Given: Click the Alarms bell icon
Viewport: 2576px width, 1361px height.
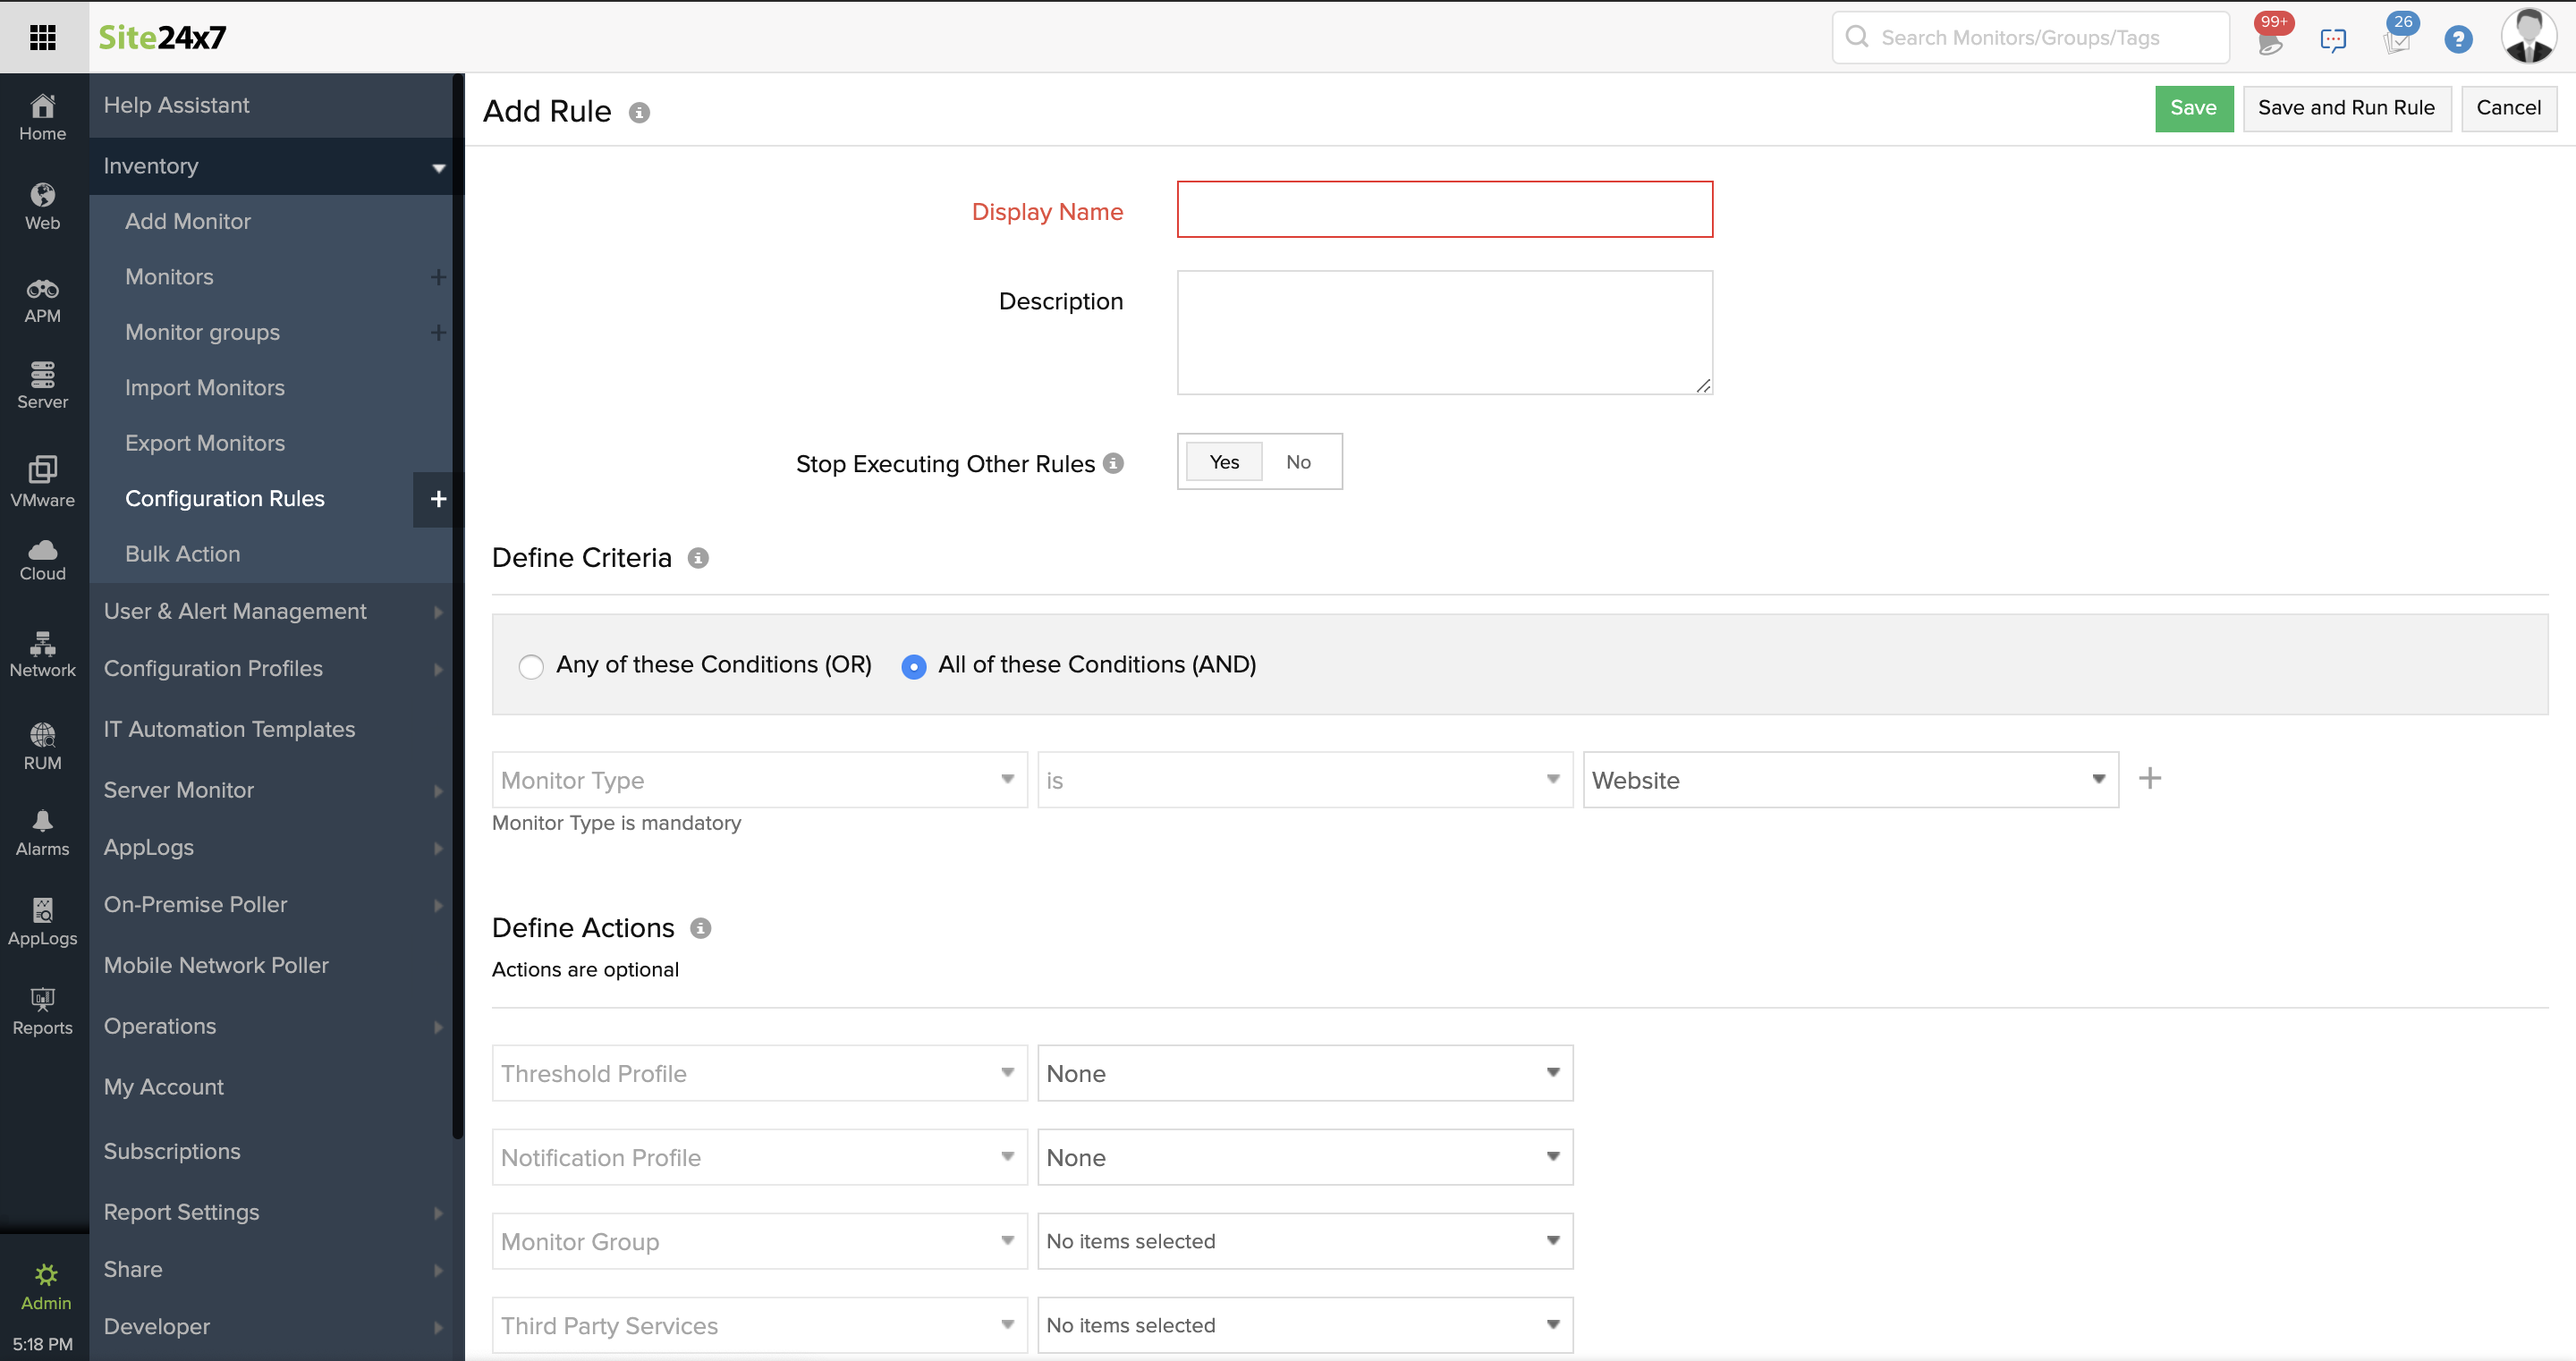Looking at the screenshot, I should pos(42,821).
